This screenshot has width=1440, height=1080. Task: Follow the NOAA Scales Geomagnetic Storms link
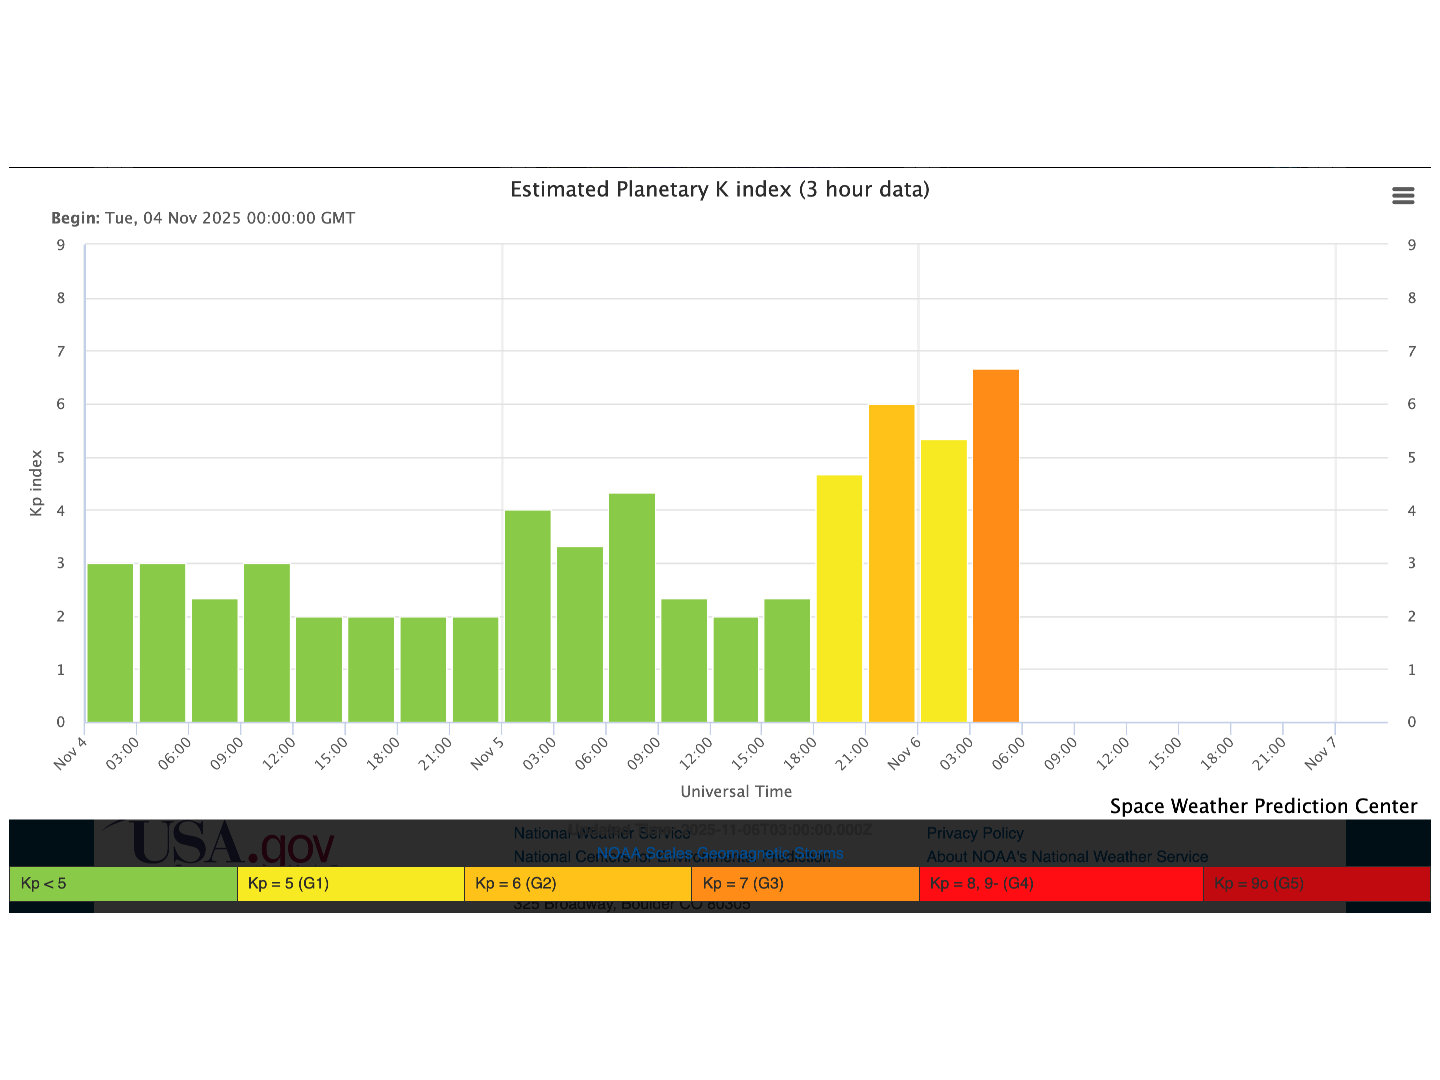[x=720, y=853]
